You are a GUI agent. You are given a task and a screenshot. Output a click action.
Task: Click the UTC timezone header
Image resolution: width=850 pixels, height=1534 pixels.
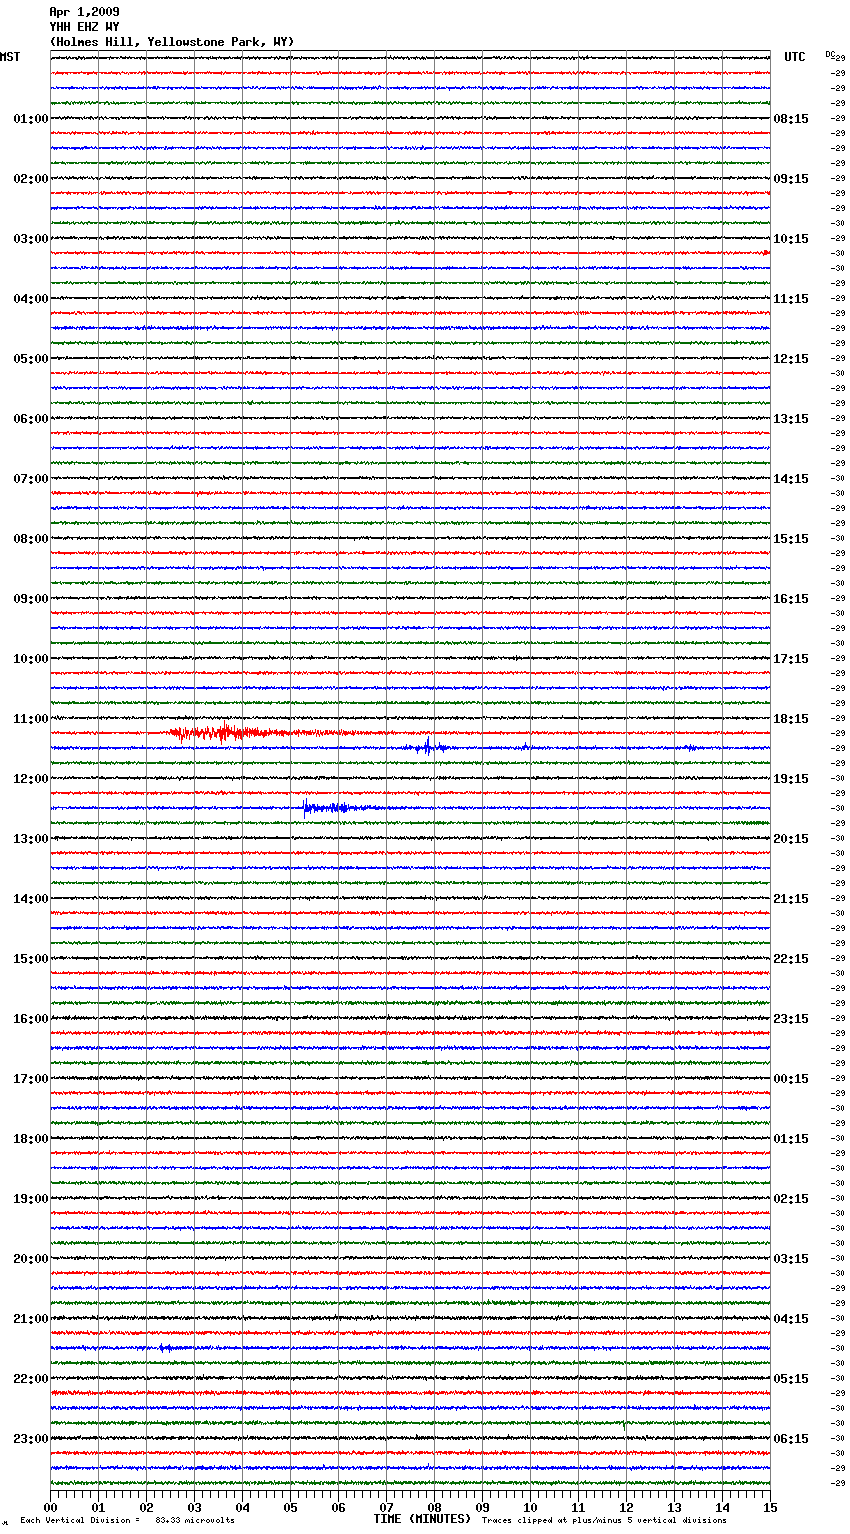[795, 57]
